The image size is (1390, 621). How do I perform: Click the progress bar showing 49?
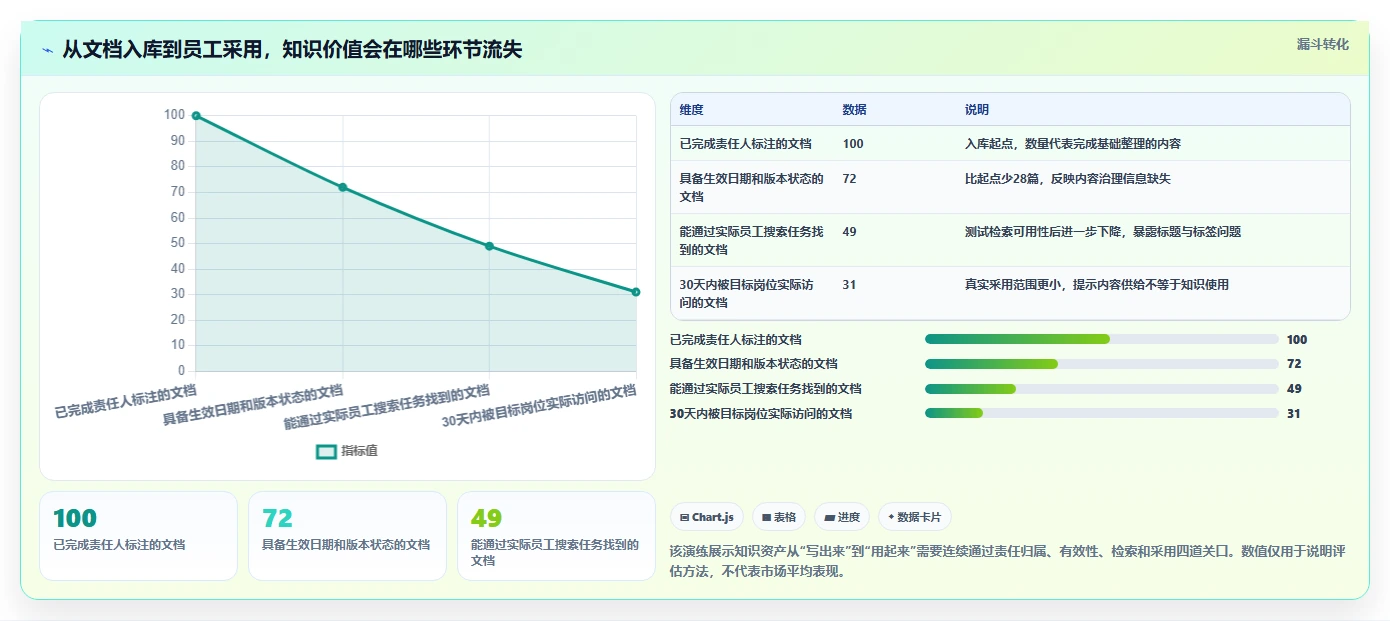[x=1101, y=389]
